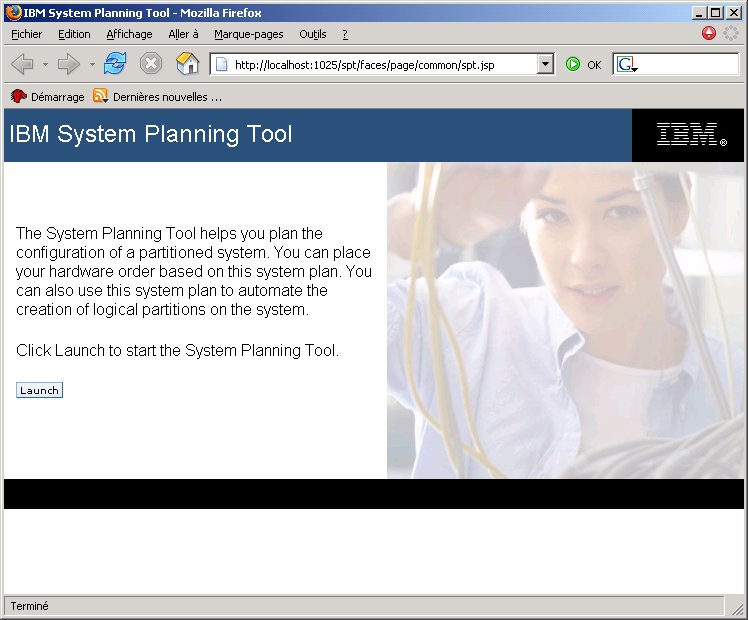Click the red update notification icon
748x620 pixels.
coord(709,33)
